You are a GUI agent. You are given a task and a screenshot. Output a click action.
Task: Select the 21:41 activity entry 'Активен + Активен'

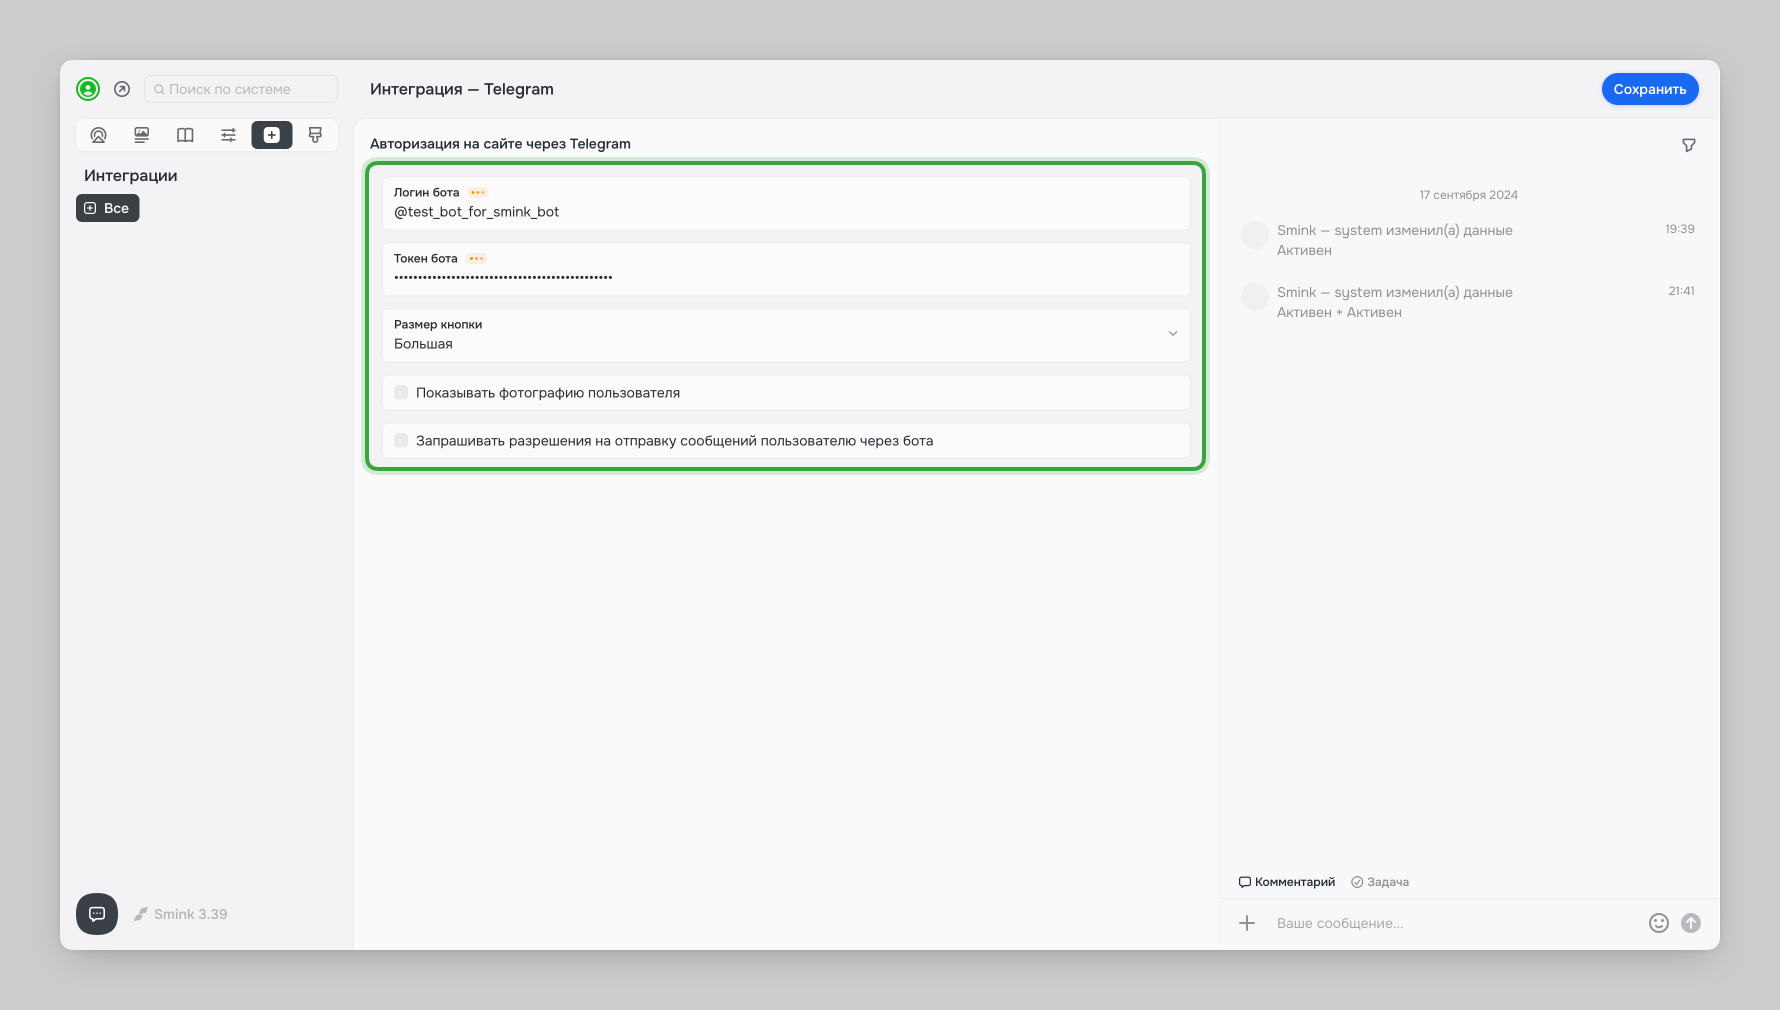pos(1468,302)
